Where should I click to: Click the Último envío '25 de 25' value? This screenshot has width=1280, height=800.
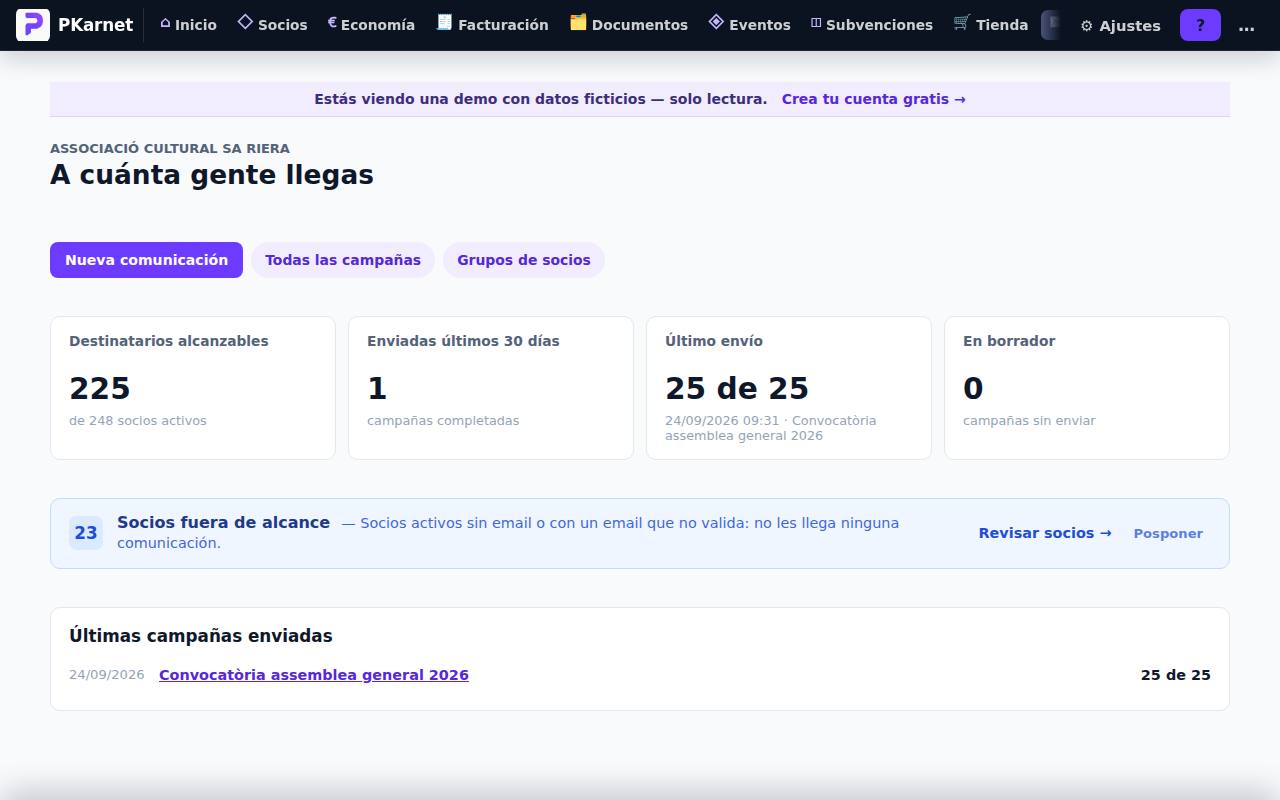737,388
